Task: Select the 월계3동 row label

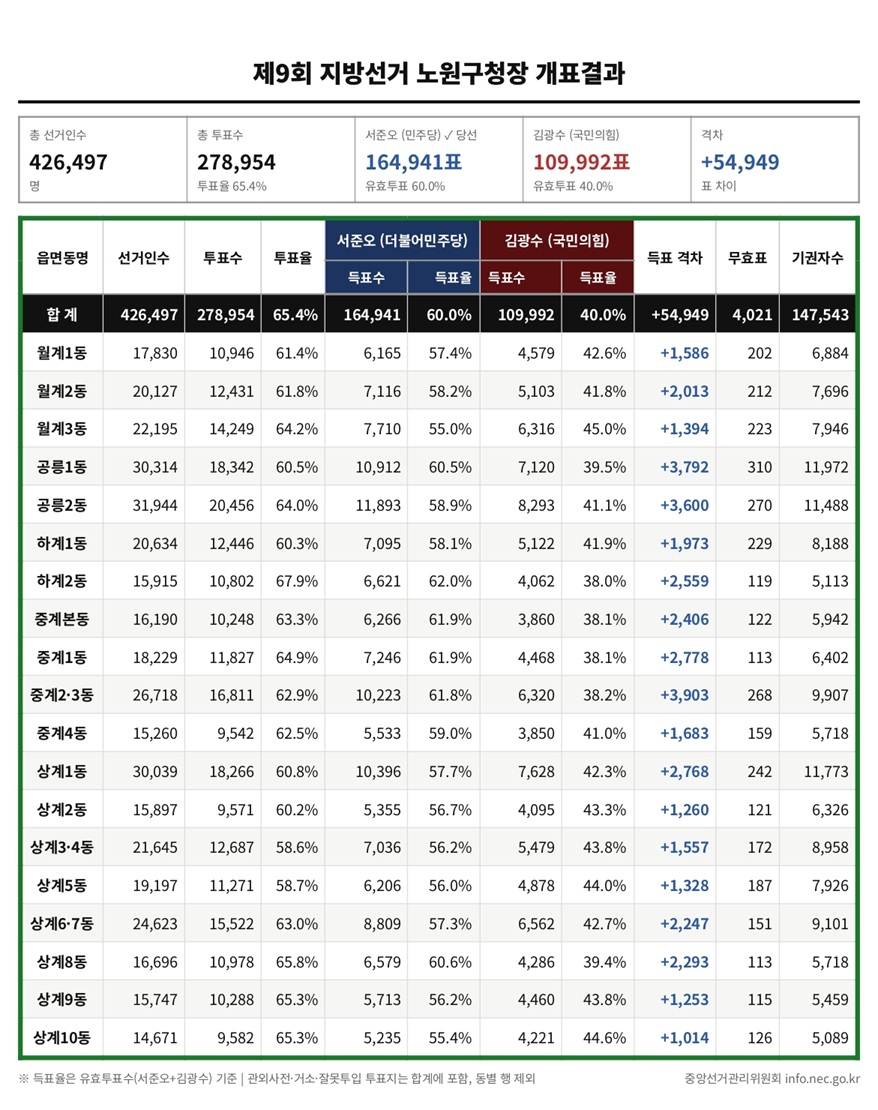Action: click(x=62, y=429)
